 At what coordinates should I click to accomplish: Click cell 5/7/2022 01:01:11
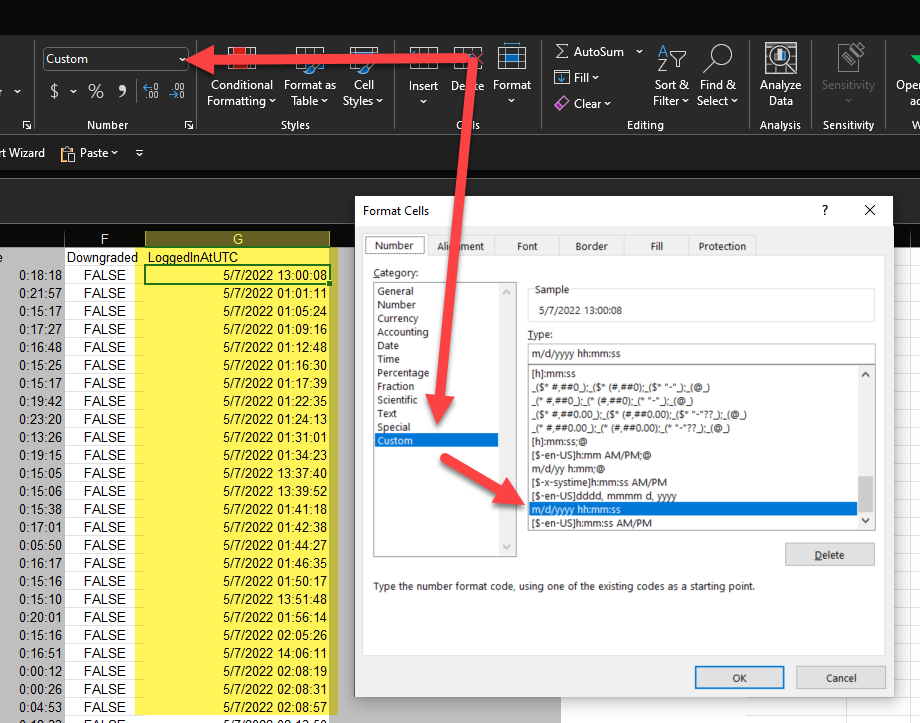[238, 293]
